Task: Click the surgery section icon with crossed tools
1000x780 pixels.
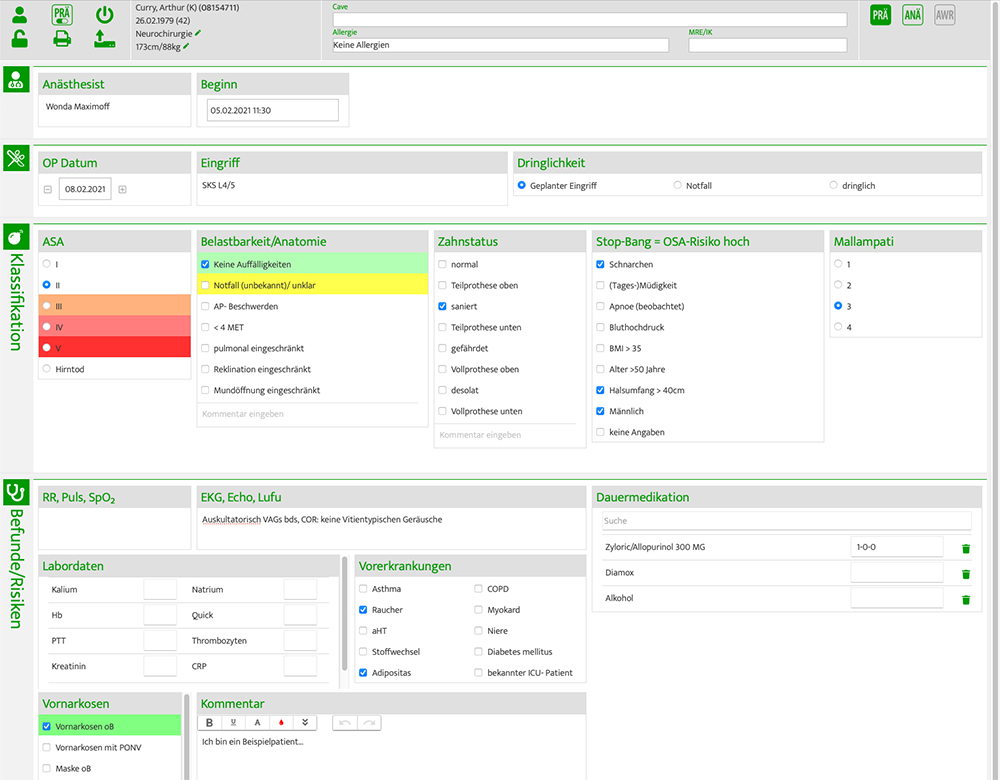Action: click(x=16, y=158)
